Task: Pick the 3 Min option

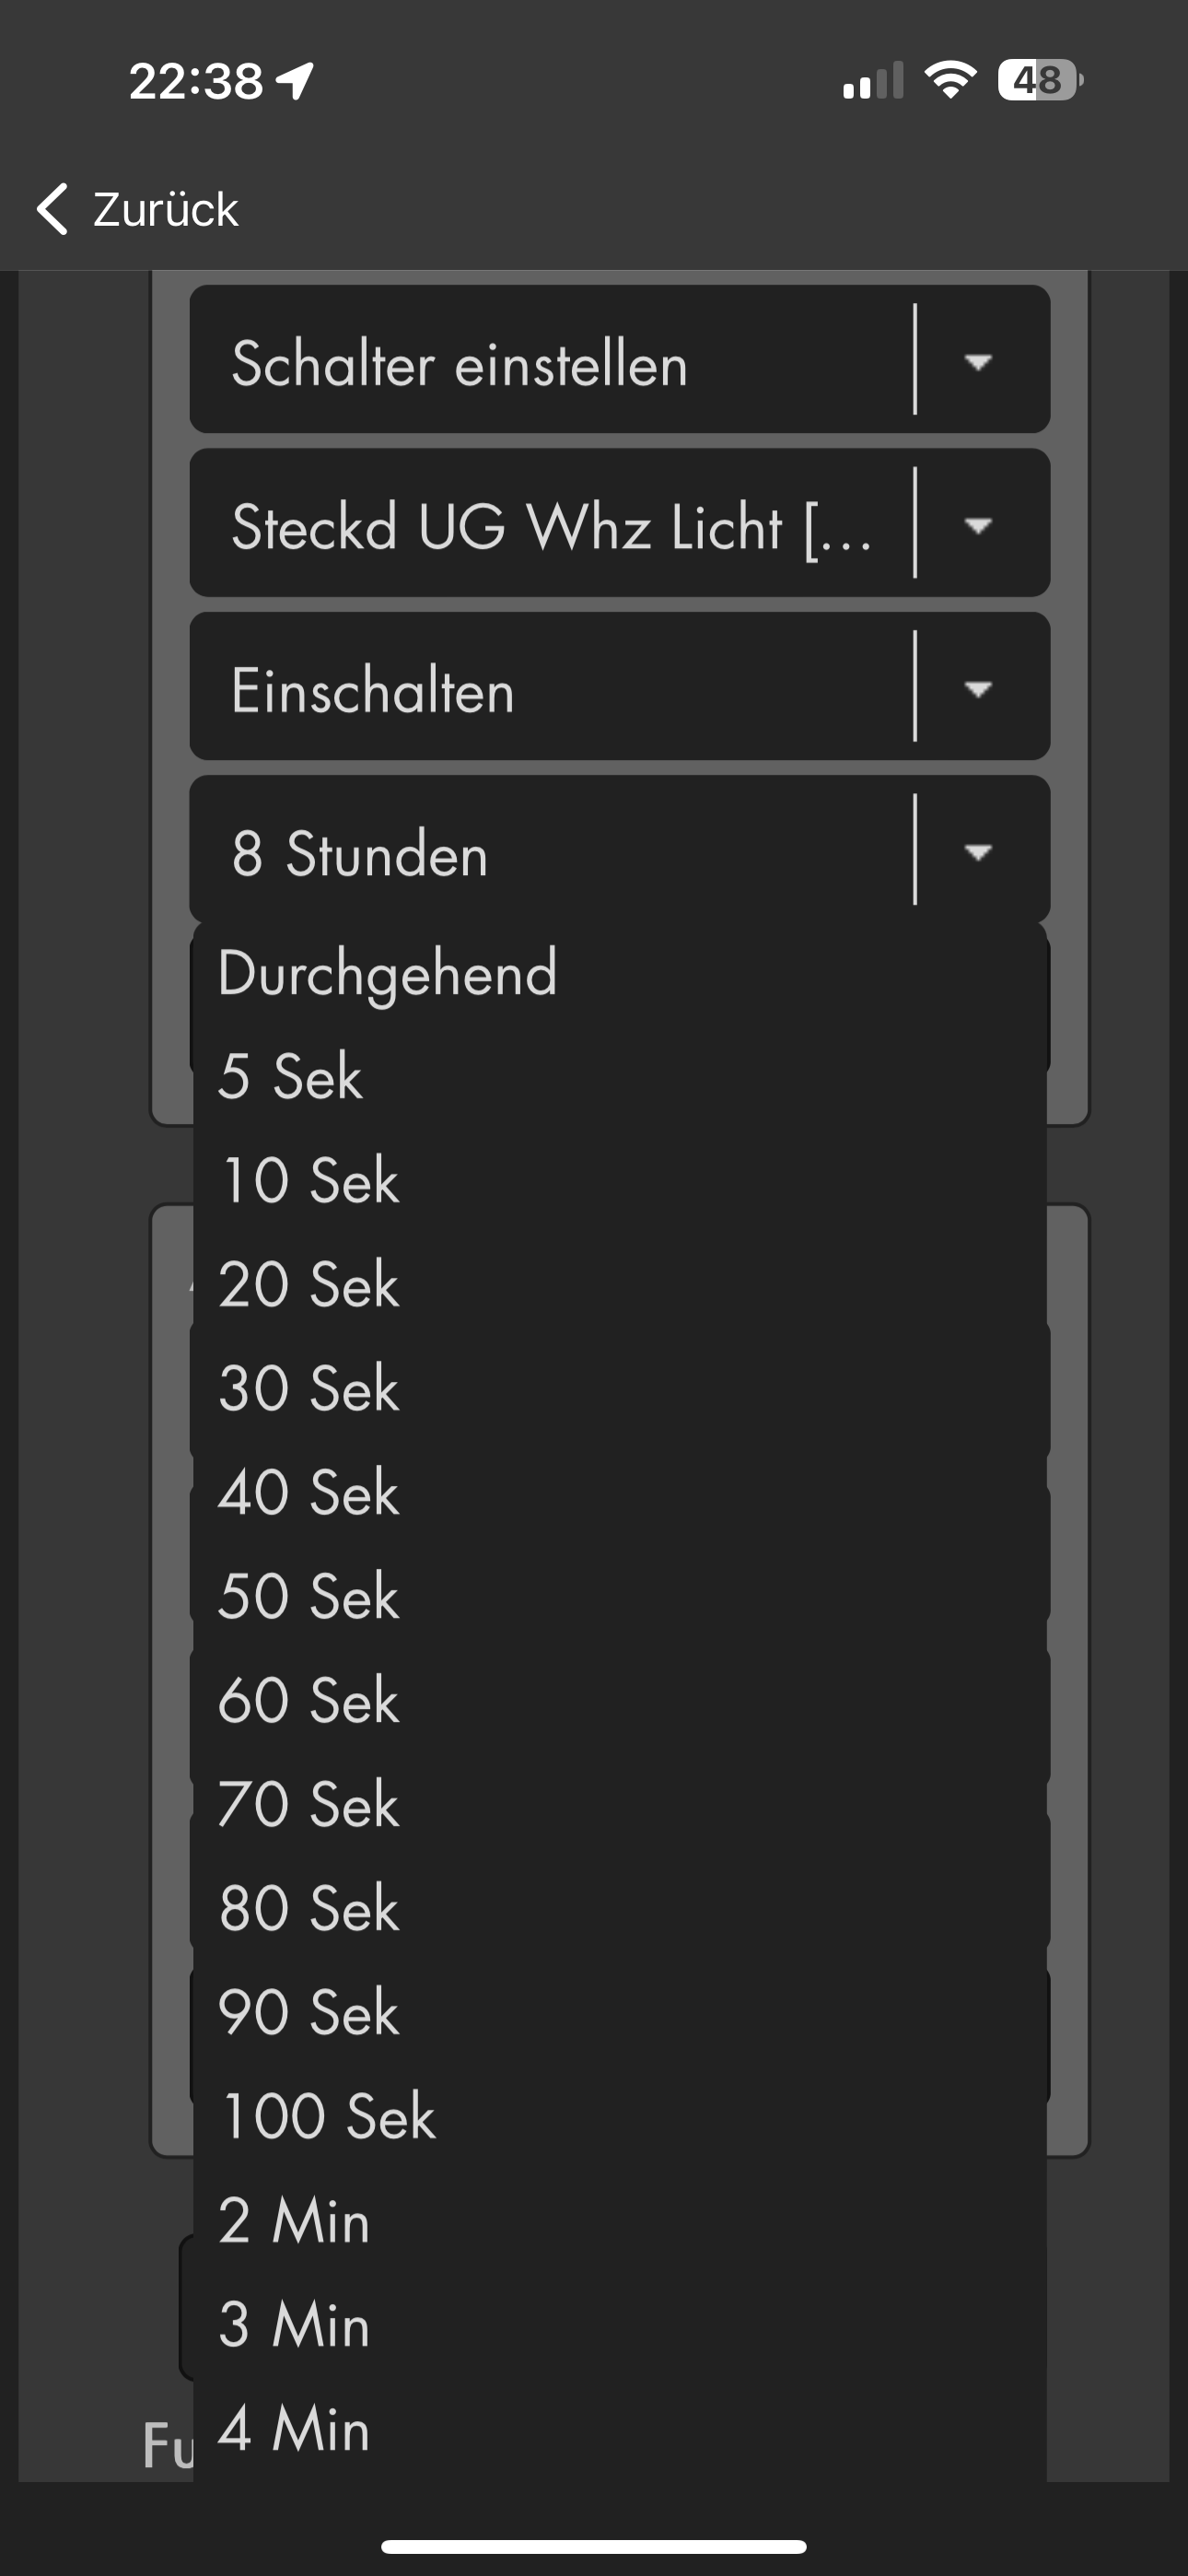Action: [x=294, y=2325]
